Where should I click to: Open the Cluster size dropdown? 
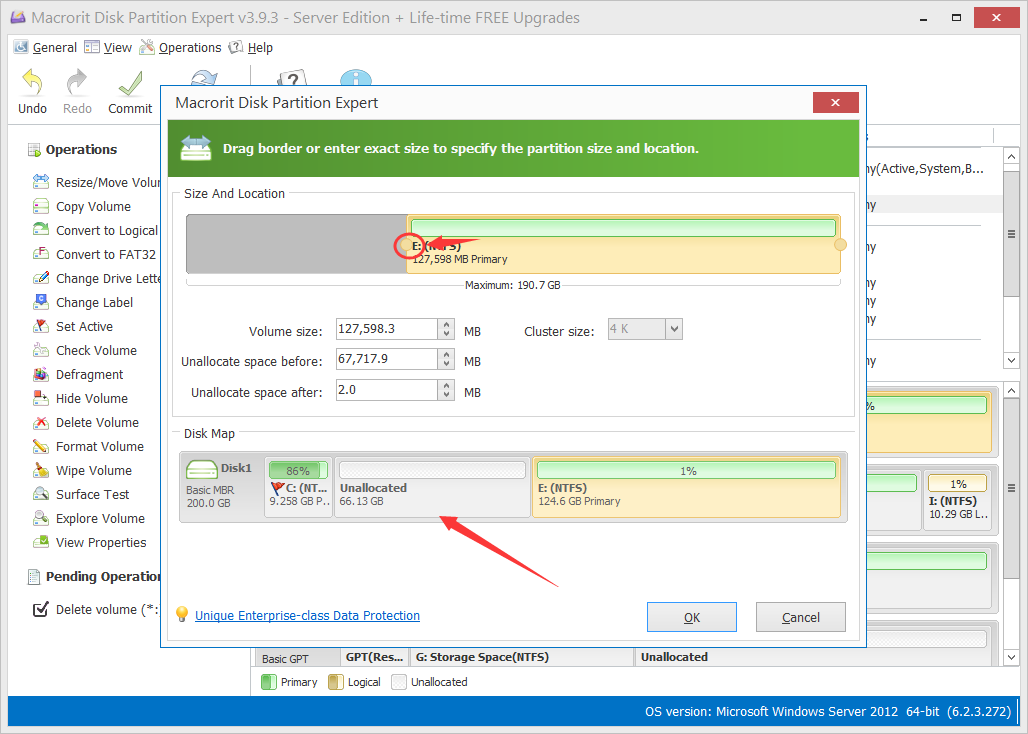[674, 329]
